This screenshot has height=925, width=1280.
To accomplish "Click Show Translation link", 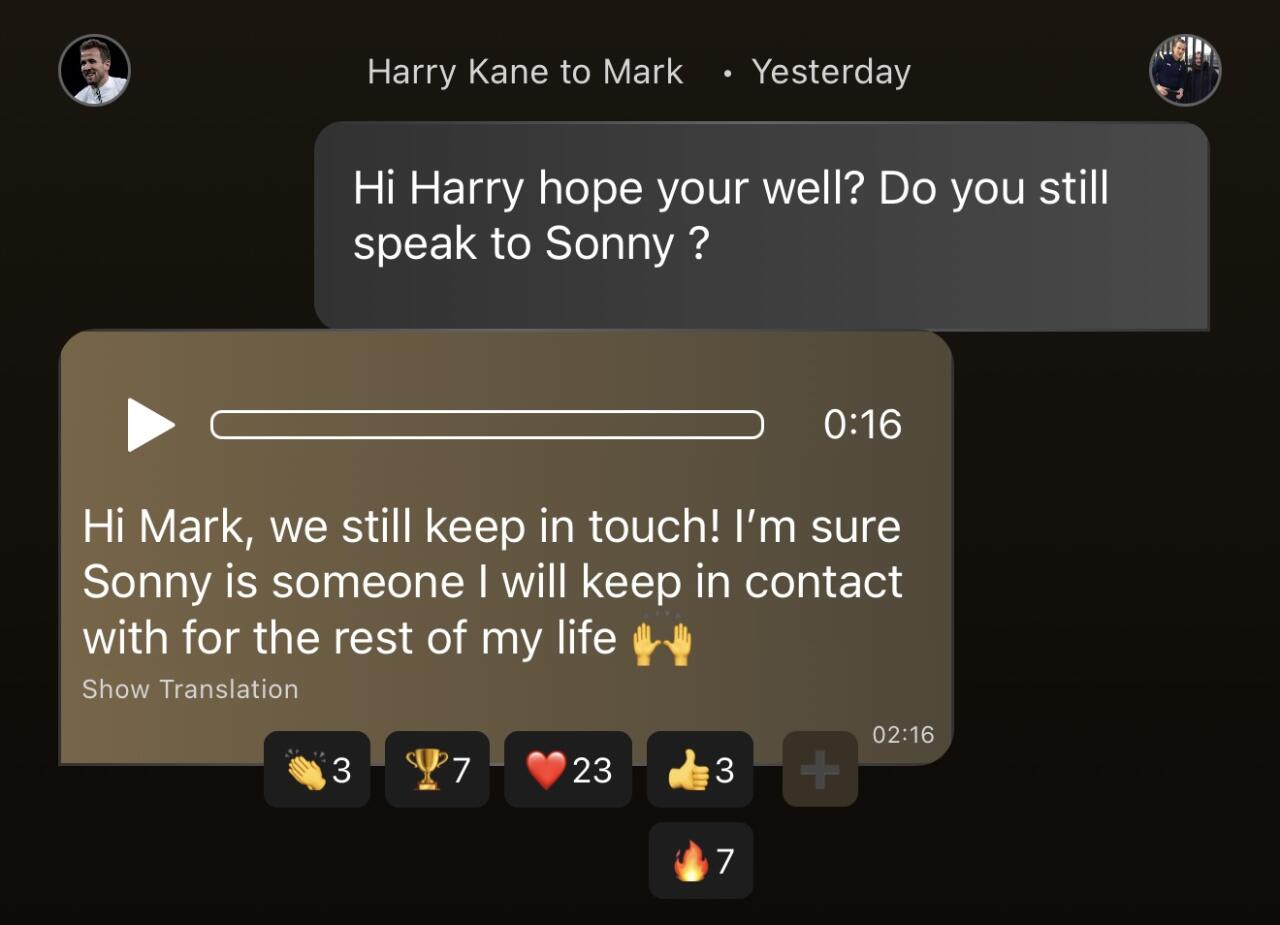I will click(x=190, y=689).
